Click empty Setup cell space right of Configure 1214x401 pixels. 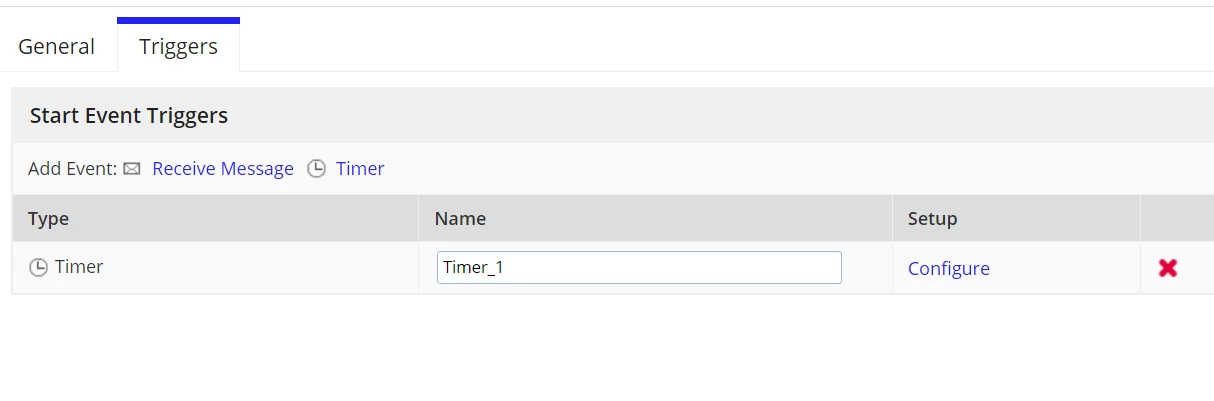click(x=1065, y=268)
